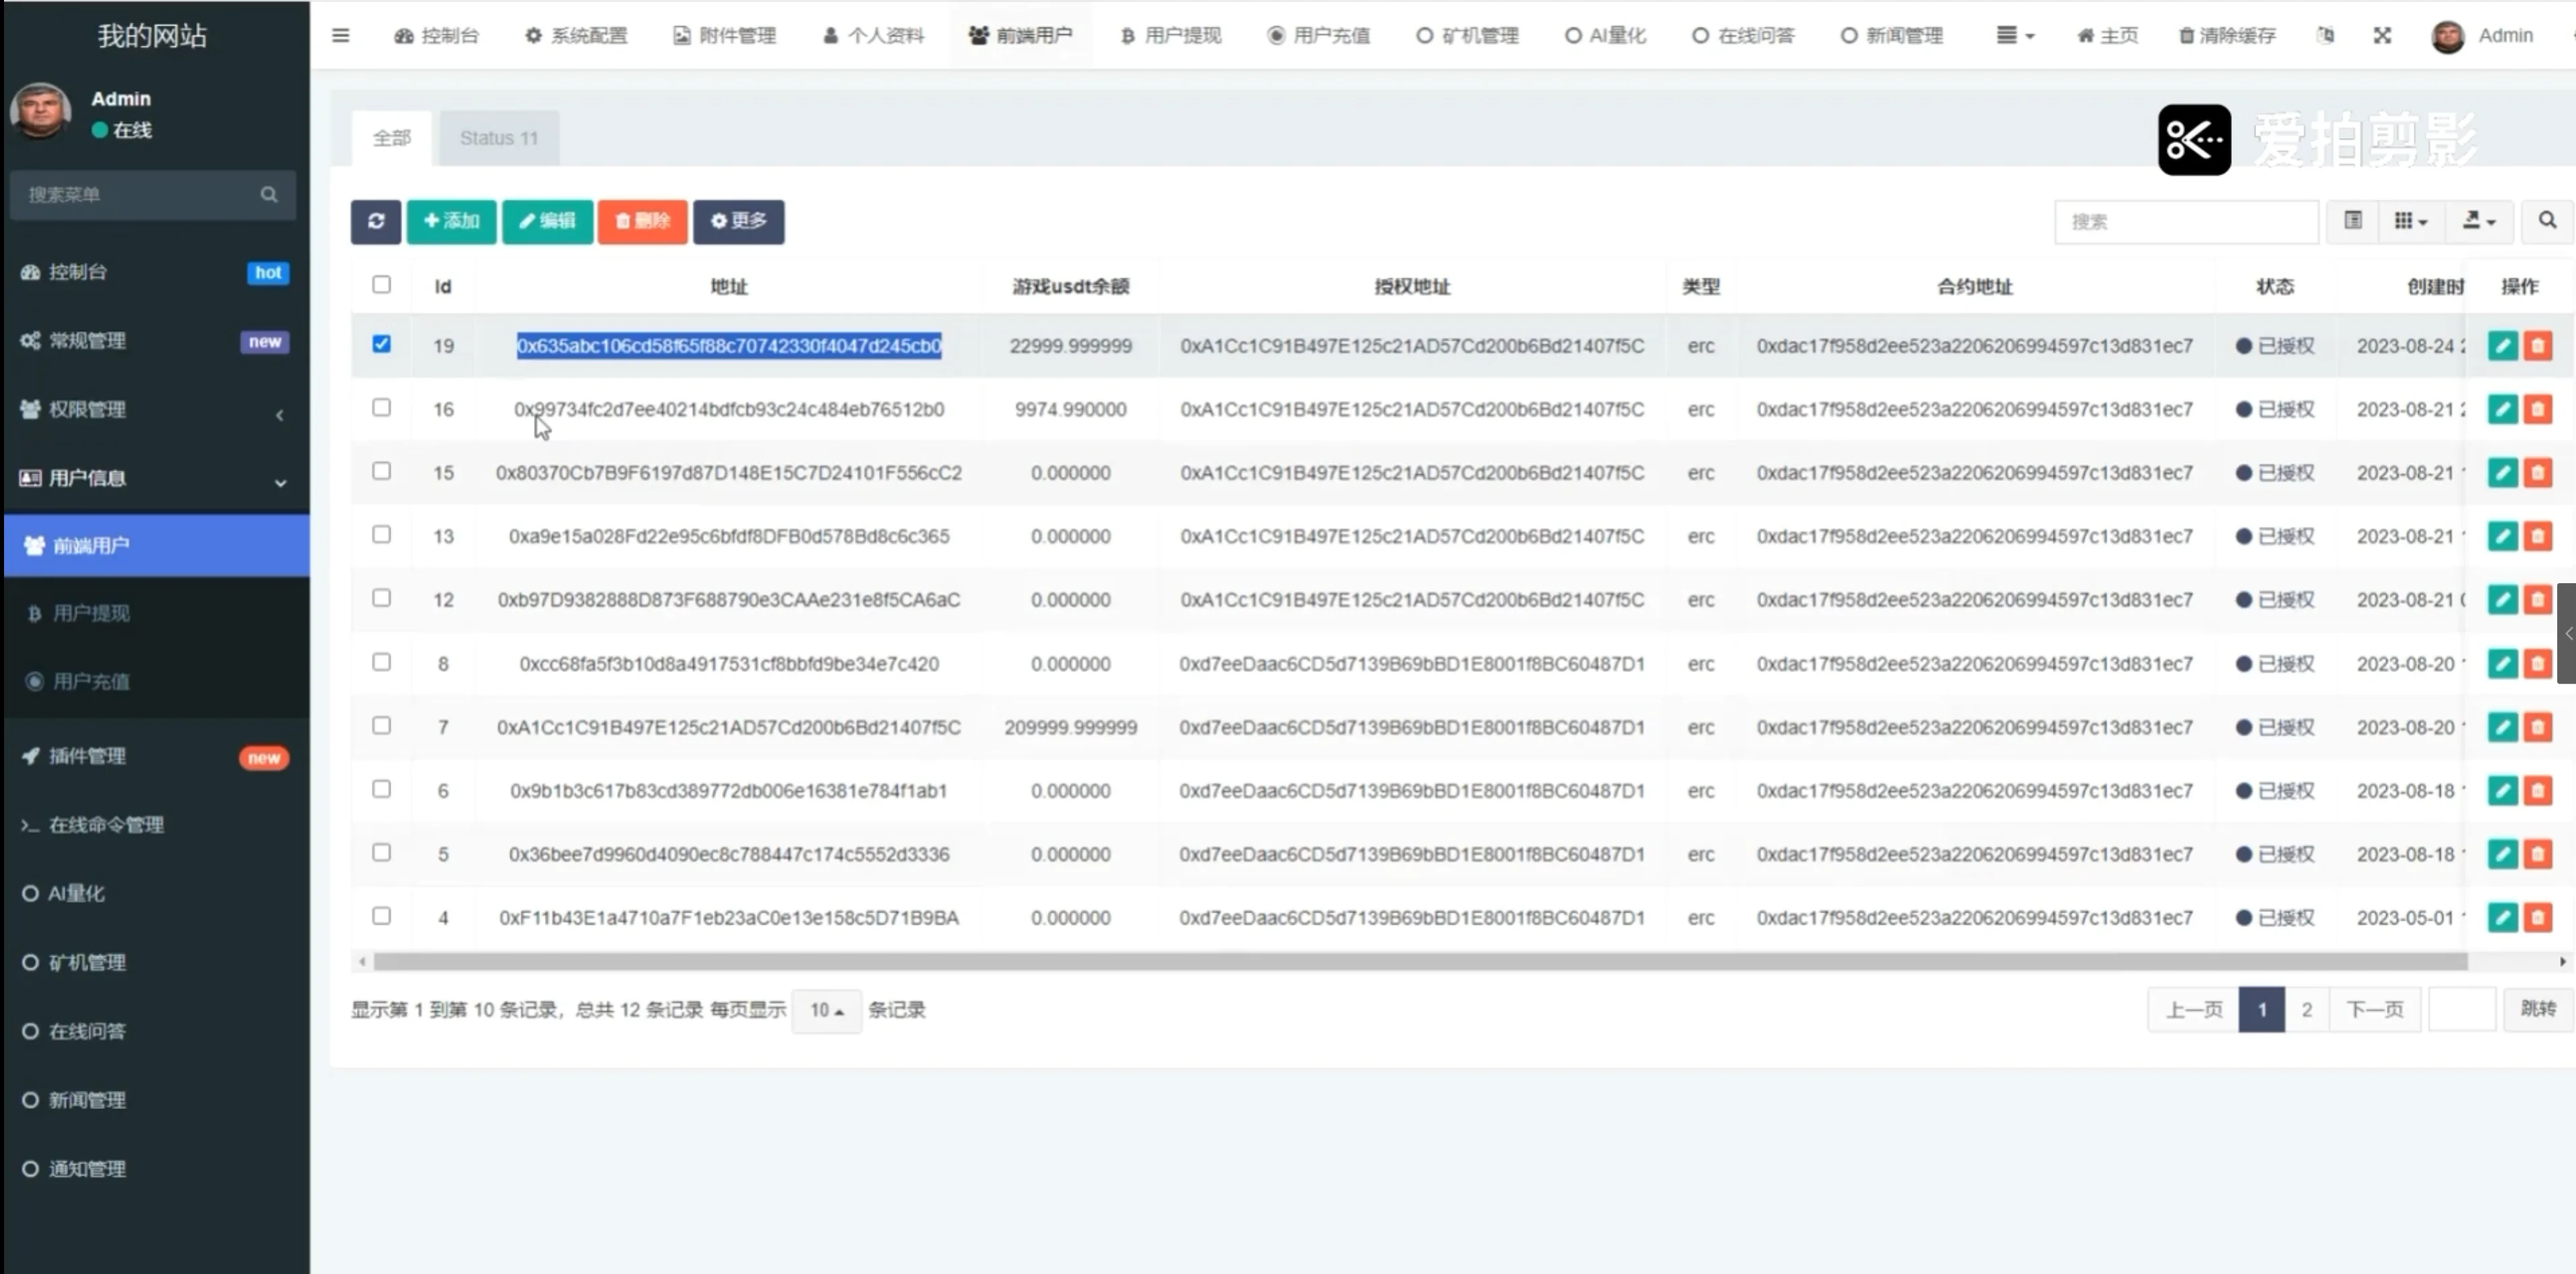The width and height of the screenshot is (2576, 1274).
Task: Toggle card view table icon
Action: pos(2352,221)
